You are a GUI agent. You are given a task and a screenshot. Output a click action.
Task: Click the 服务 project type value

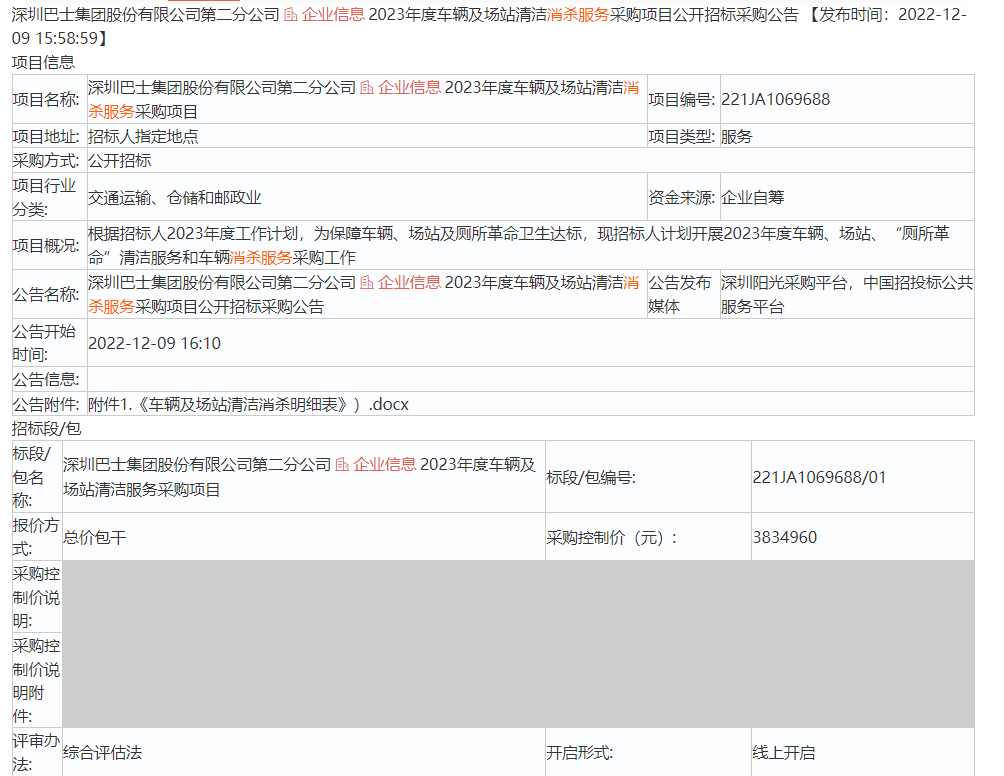pyautogui.click(x=736, y=136)
